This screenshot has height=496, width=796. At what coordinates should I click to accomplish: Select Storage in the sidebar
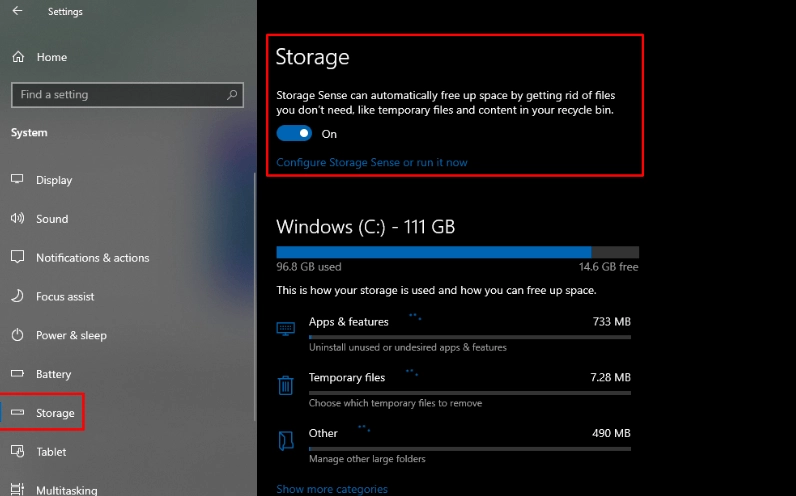pos(54,413)
